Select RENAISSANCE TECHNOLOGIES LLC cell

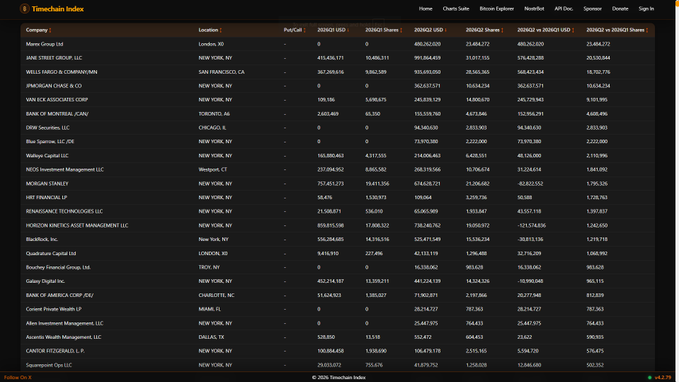pos(64,211)
